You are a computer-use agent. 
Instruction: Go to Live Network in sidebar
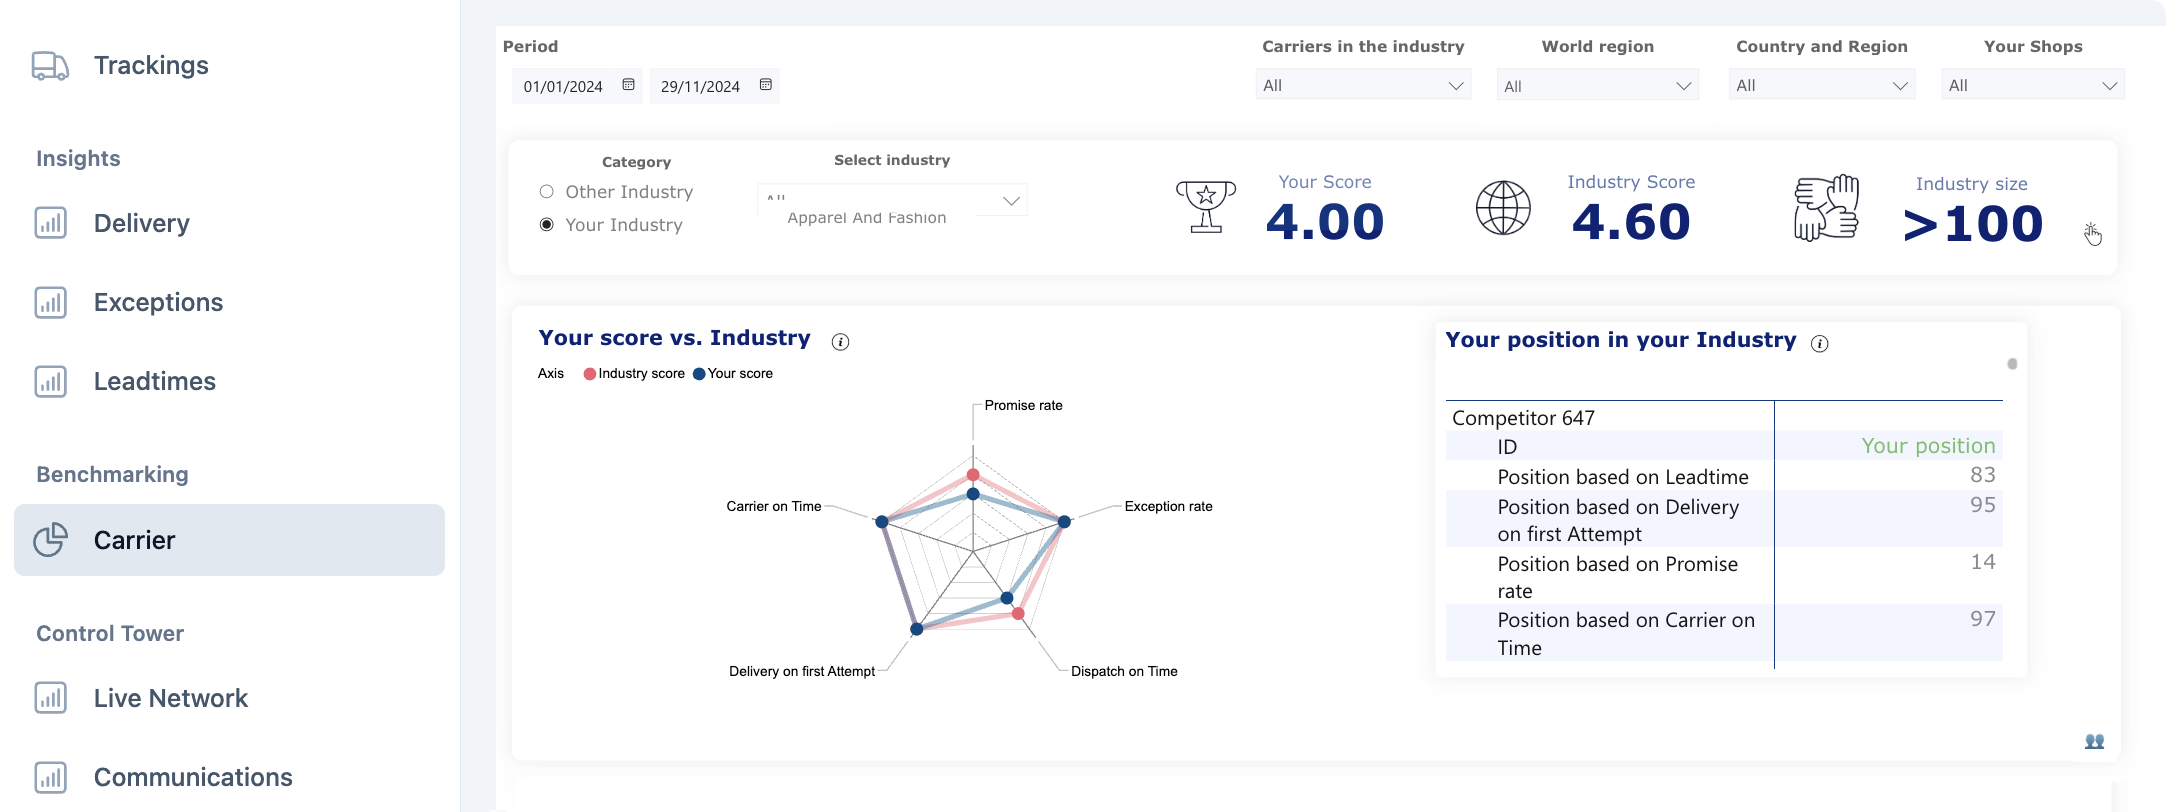pos(170,698)
